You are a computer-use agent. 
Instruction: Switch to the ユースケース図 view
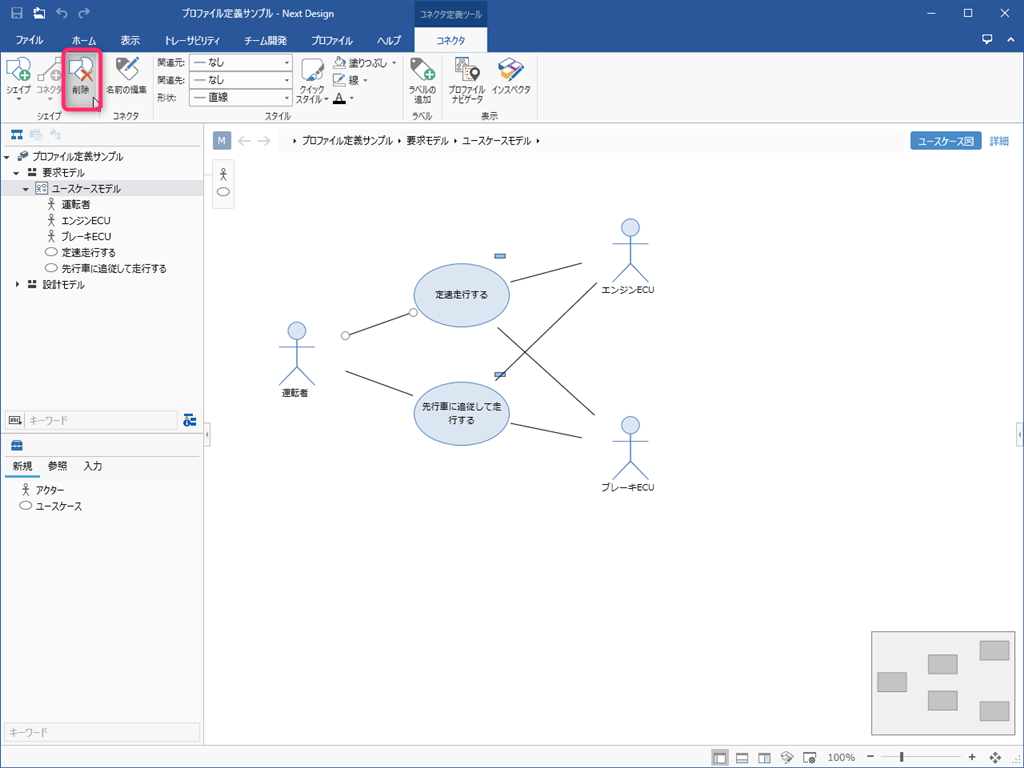pos(945,141)
